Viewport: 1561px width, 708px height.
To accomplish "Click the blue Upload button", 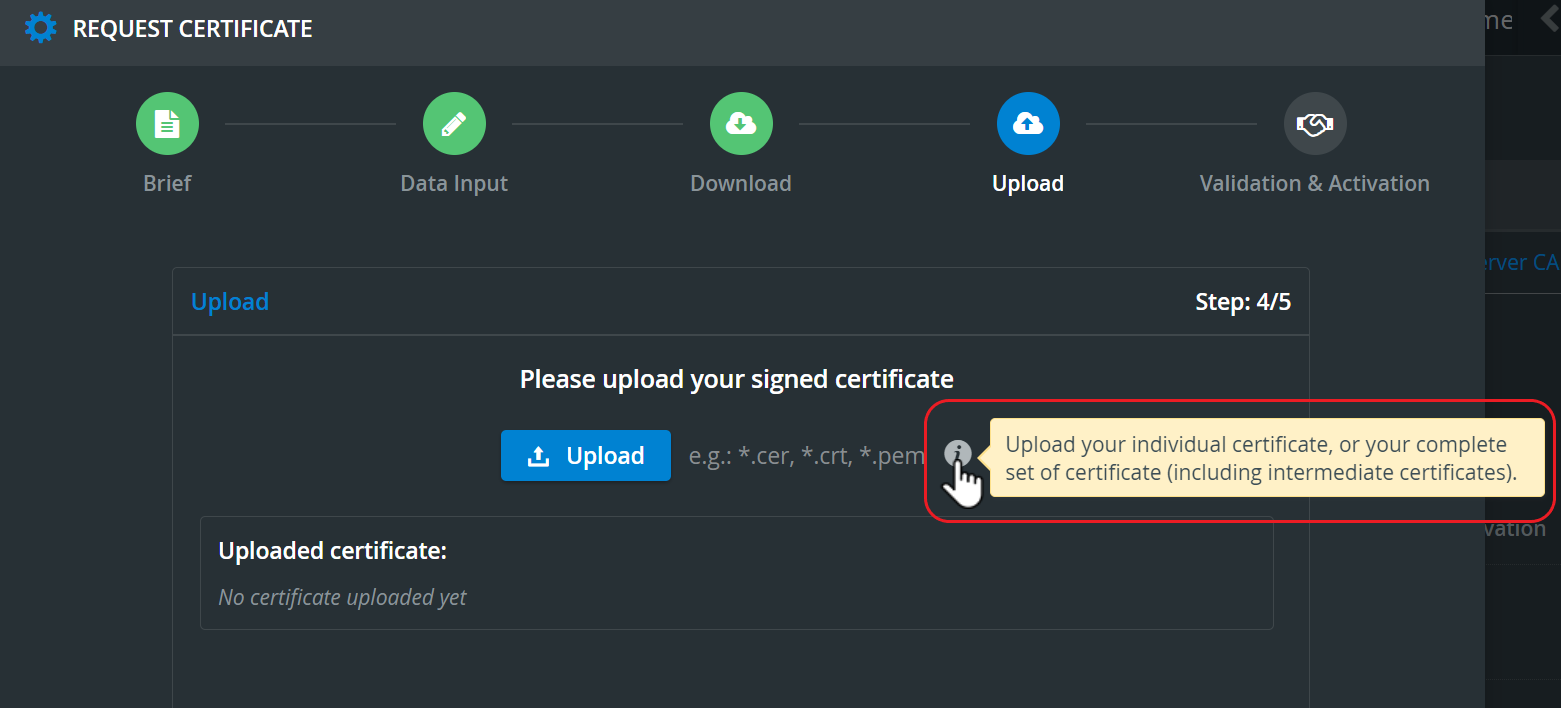I will (586, 456).
